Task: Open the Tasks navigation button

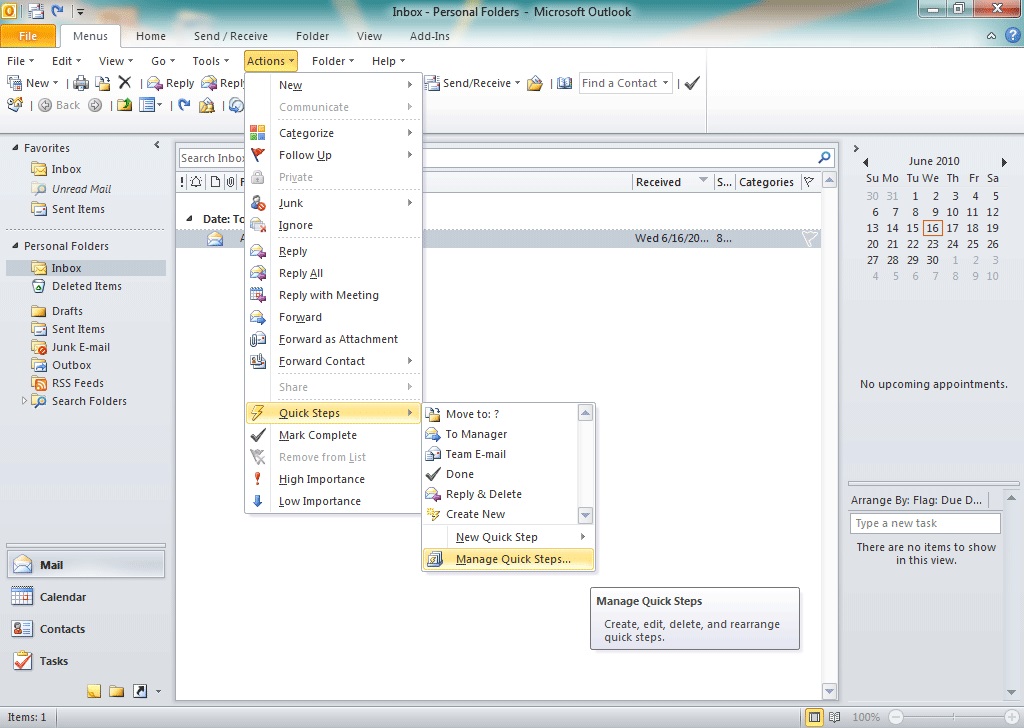Action: click(x=54, y=661)
